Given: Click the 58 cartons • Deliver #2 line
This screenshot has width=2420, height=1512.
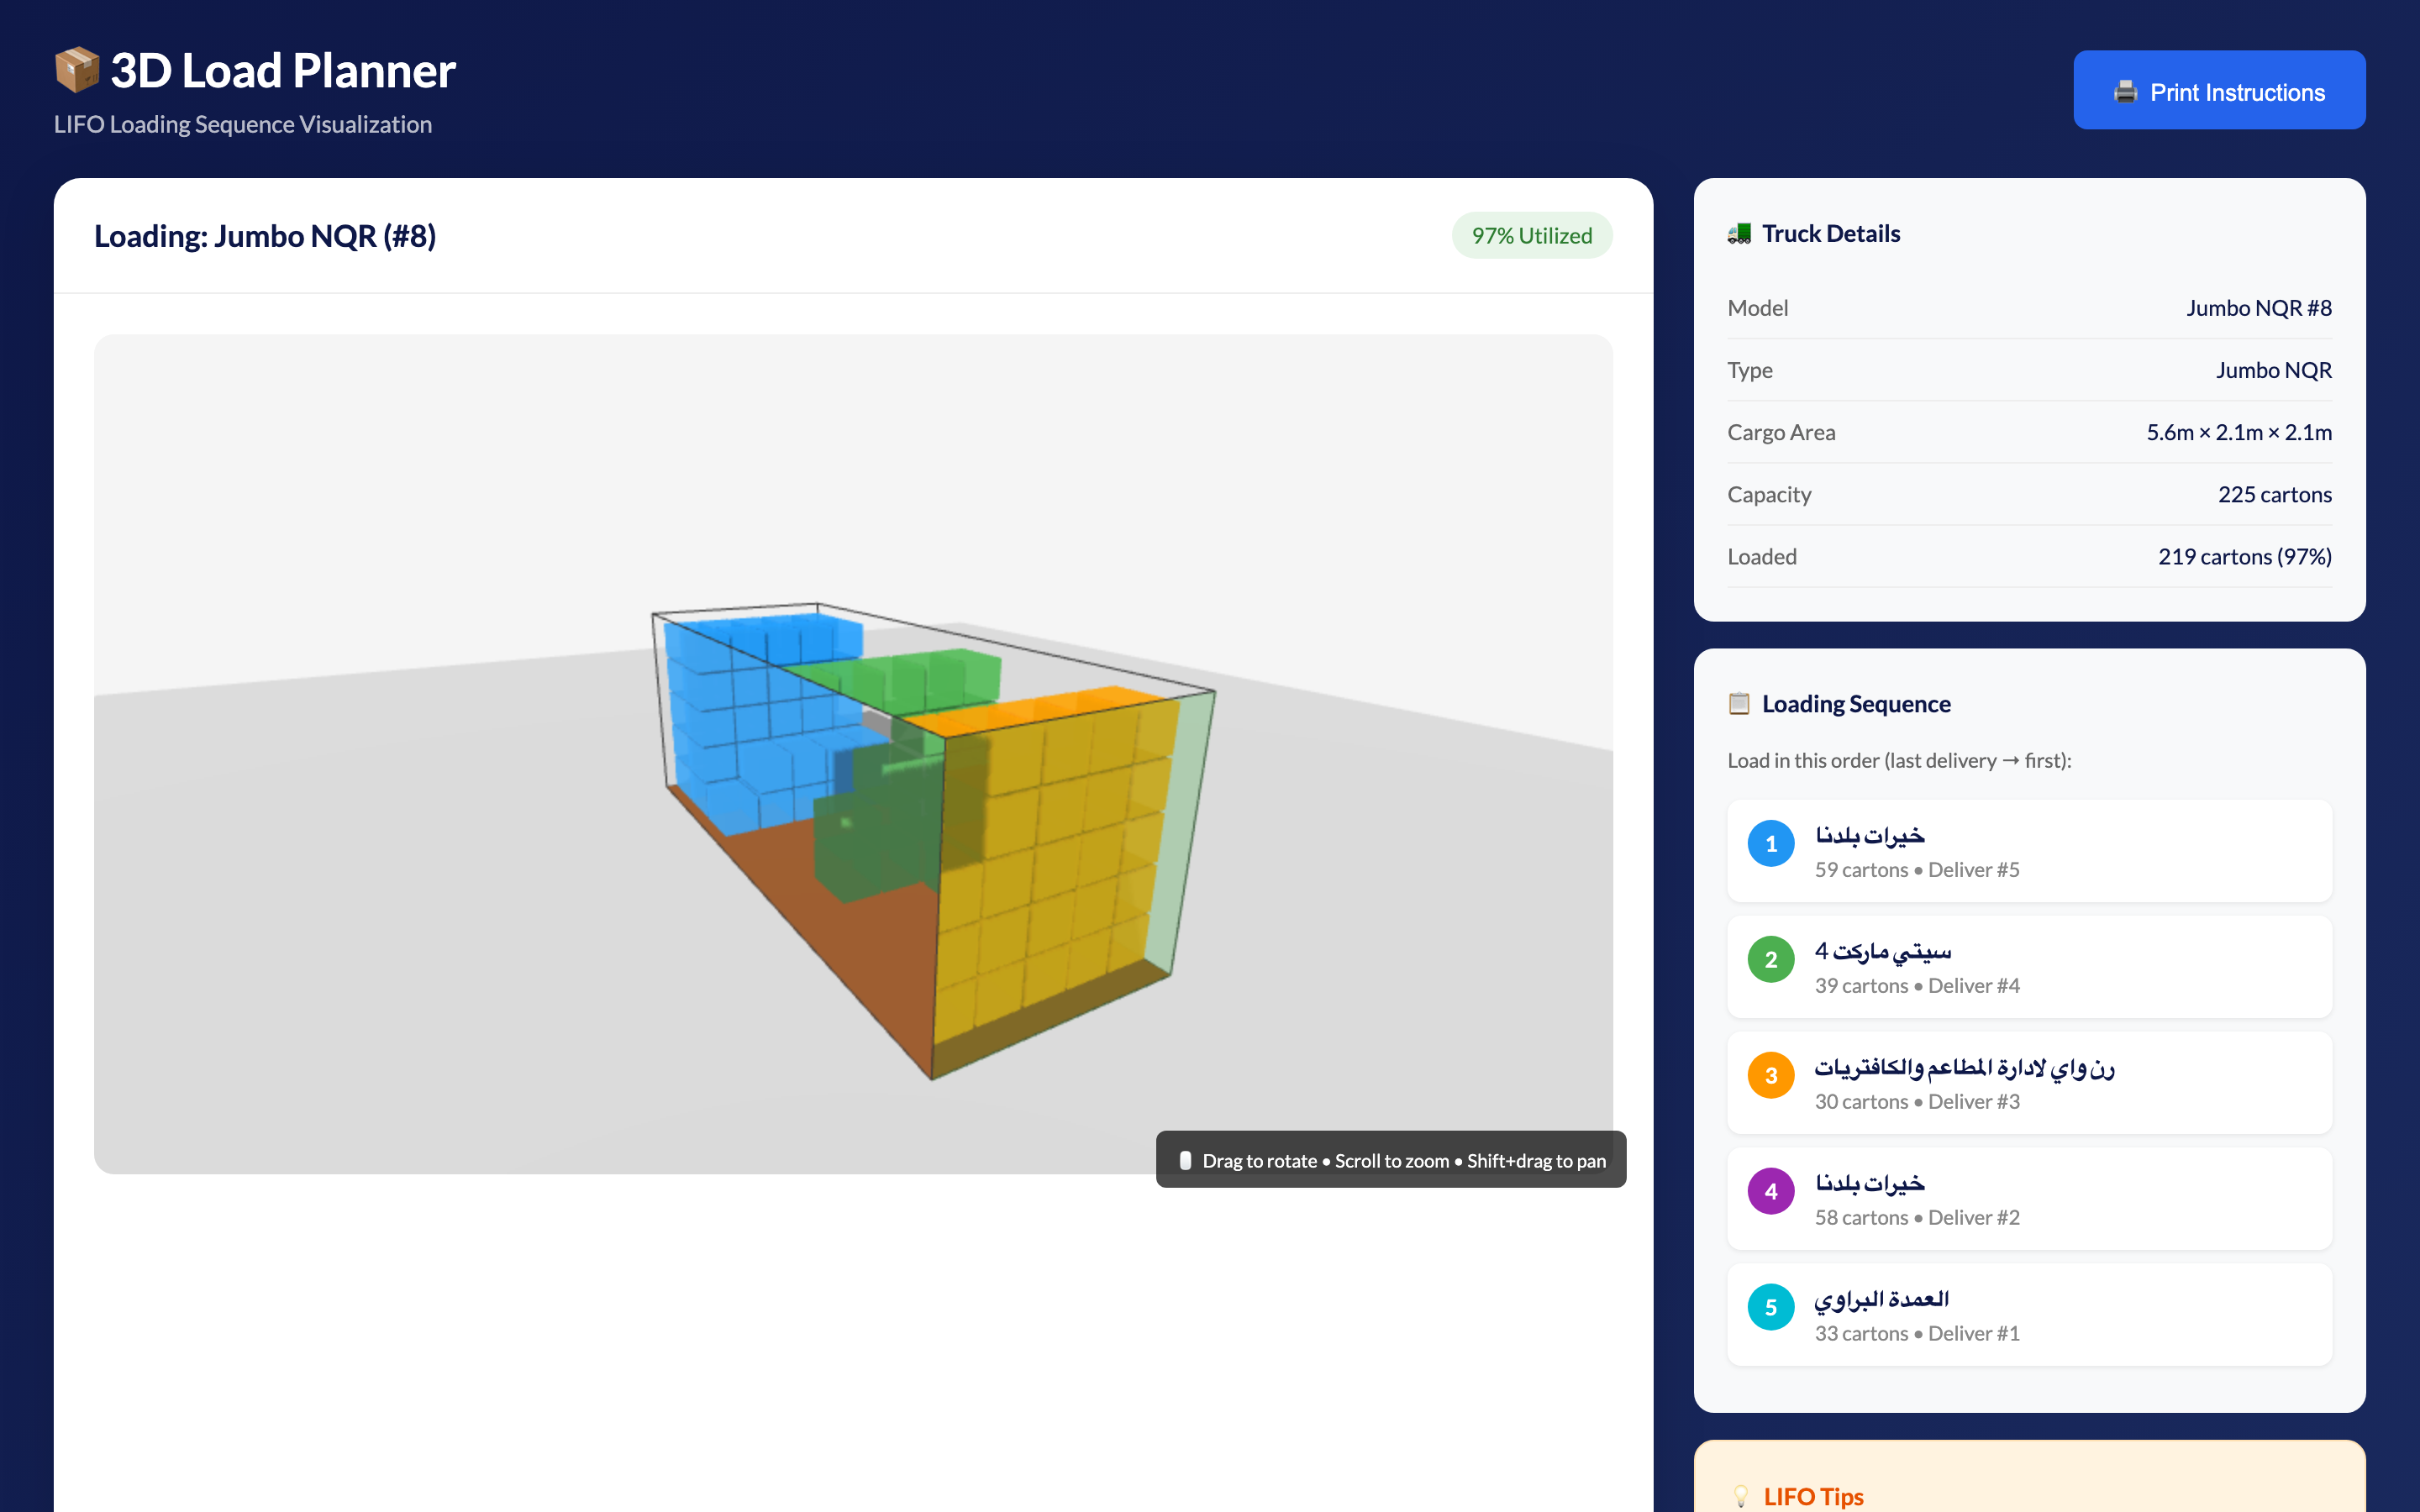Looking at the screenshot, I should coord(1917,1217).
